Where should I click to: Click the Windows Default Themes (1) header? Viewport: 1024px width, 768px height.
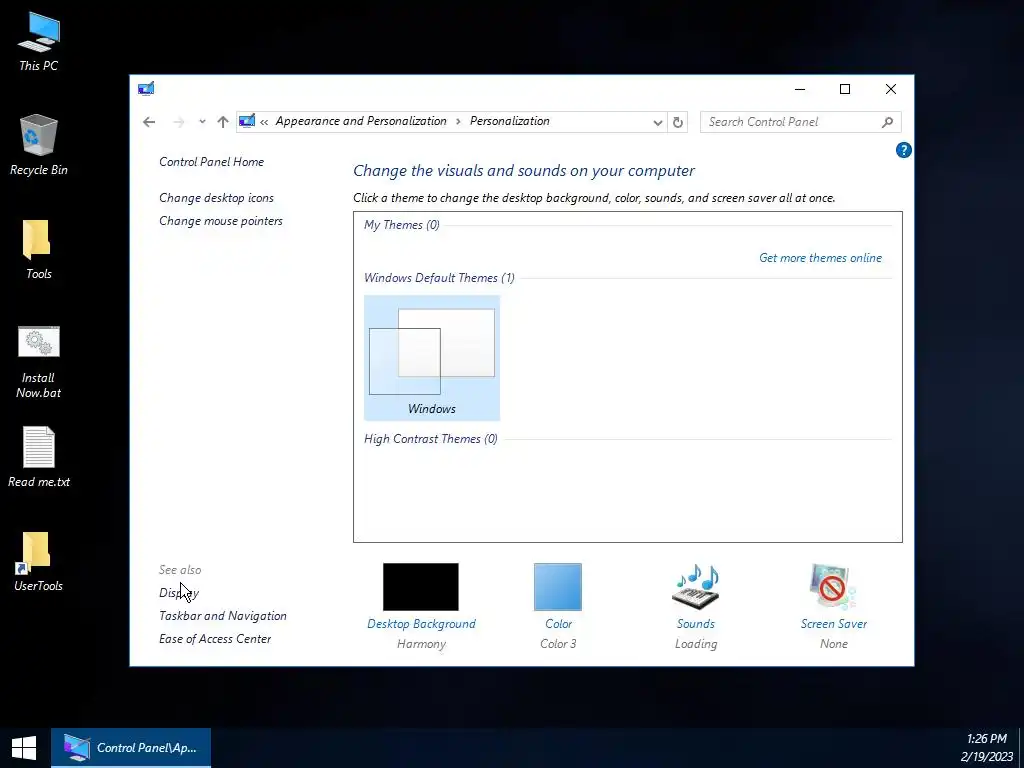[439, 278]
